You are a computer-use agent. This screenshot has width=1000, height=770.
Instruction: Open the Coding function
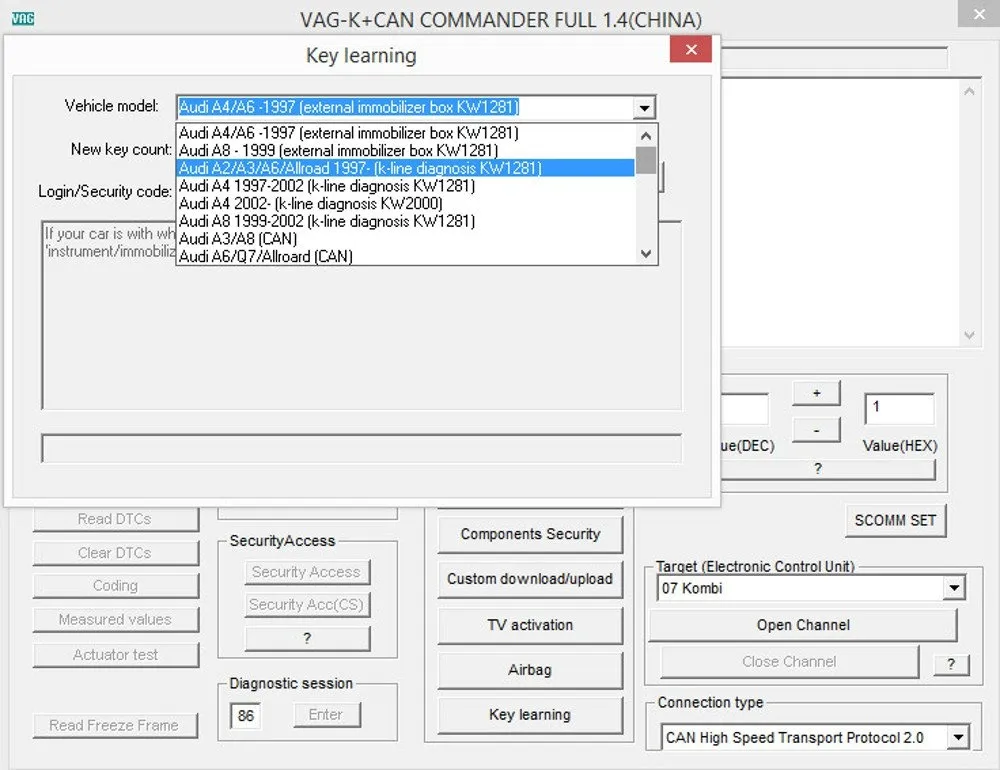tap(116, 586)
